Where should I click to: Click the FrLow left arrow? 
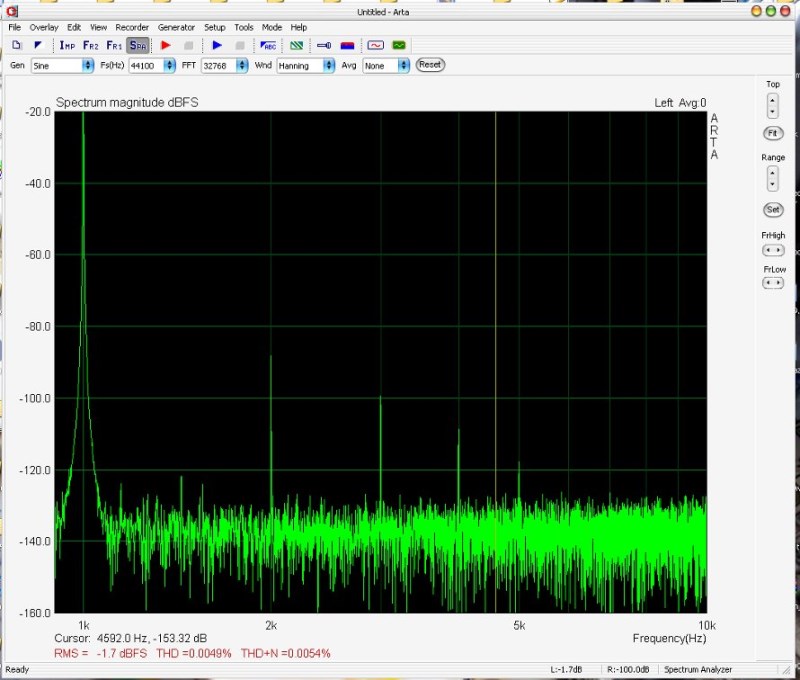pos(768,283)
